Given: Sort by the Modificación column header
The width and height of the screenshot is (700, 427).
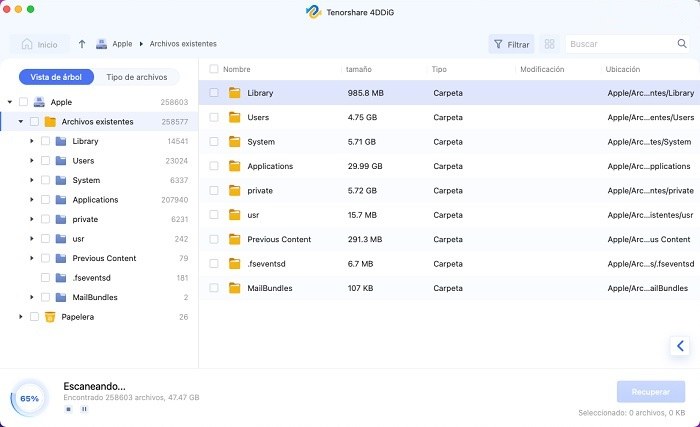Looking at the screenshot, I should [x=542, y=69].
